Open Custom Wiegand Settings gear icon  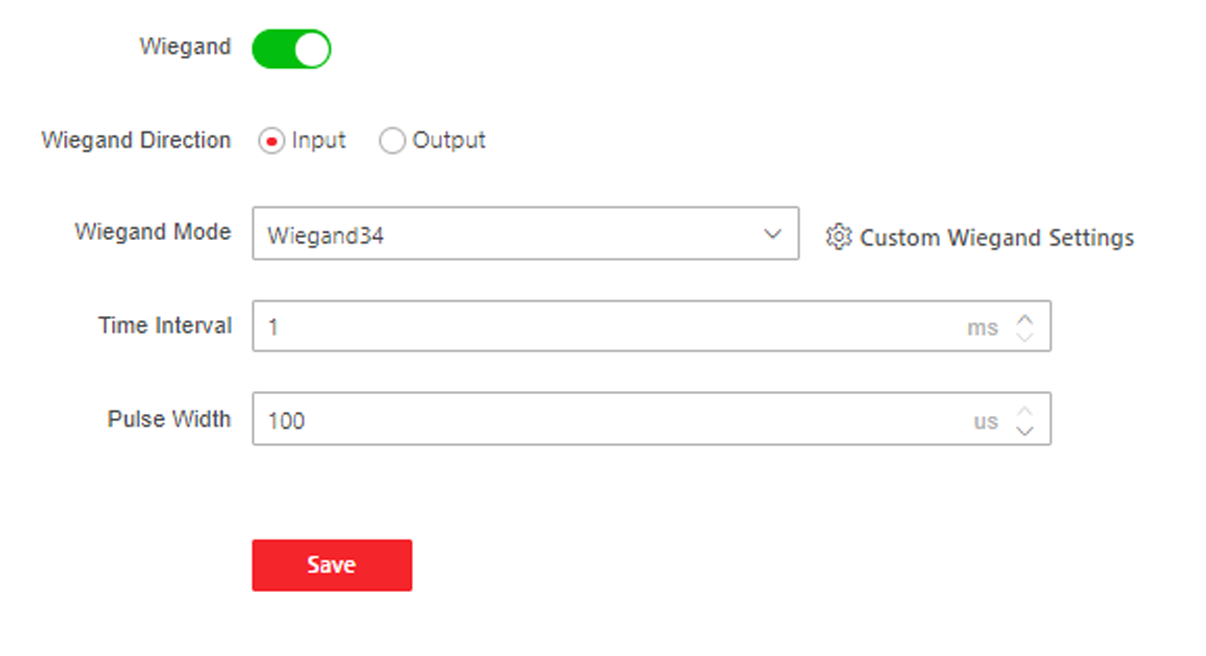point(838,237)
